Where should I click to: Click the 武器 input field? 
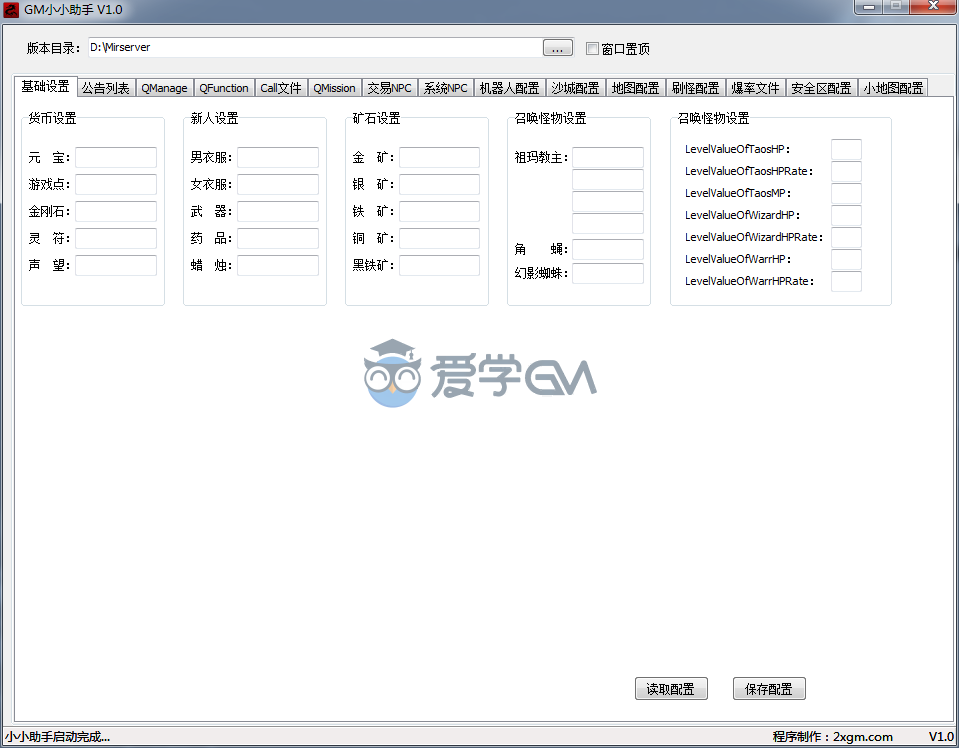278,211
